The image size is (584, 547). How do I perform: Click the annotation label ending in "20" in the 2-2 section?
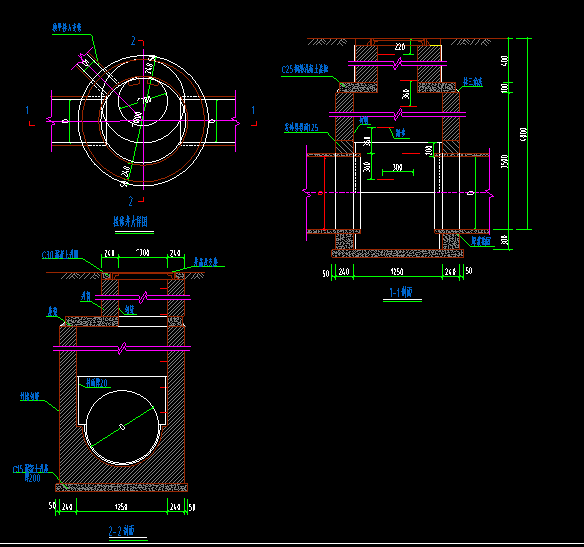click(x=97, y=383)
